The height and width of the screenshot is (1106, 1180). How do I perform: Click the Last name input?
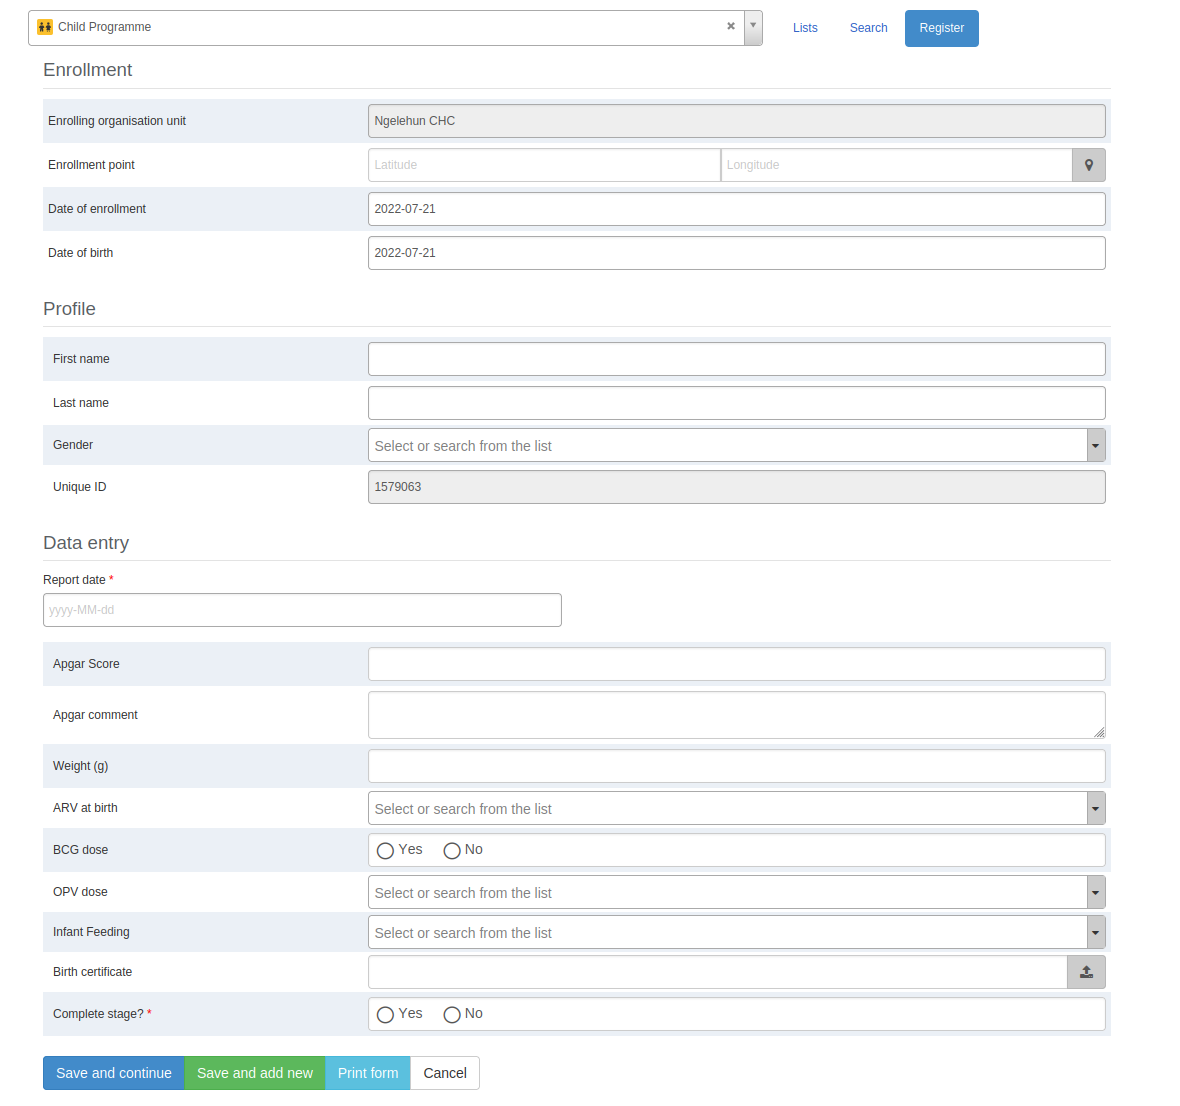tap(736, 403)
